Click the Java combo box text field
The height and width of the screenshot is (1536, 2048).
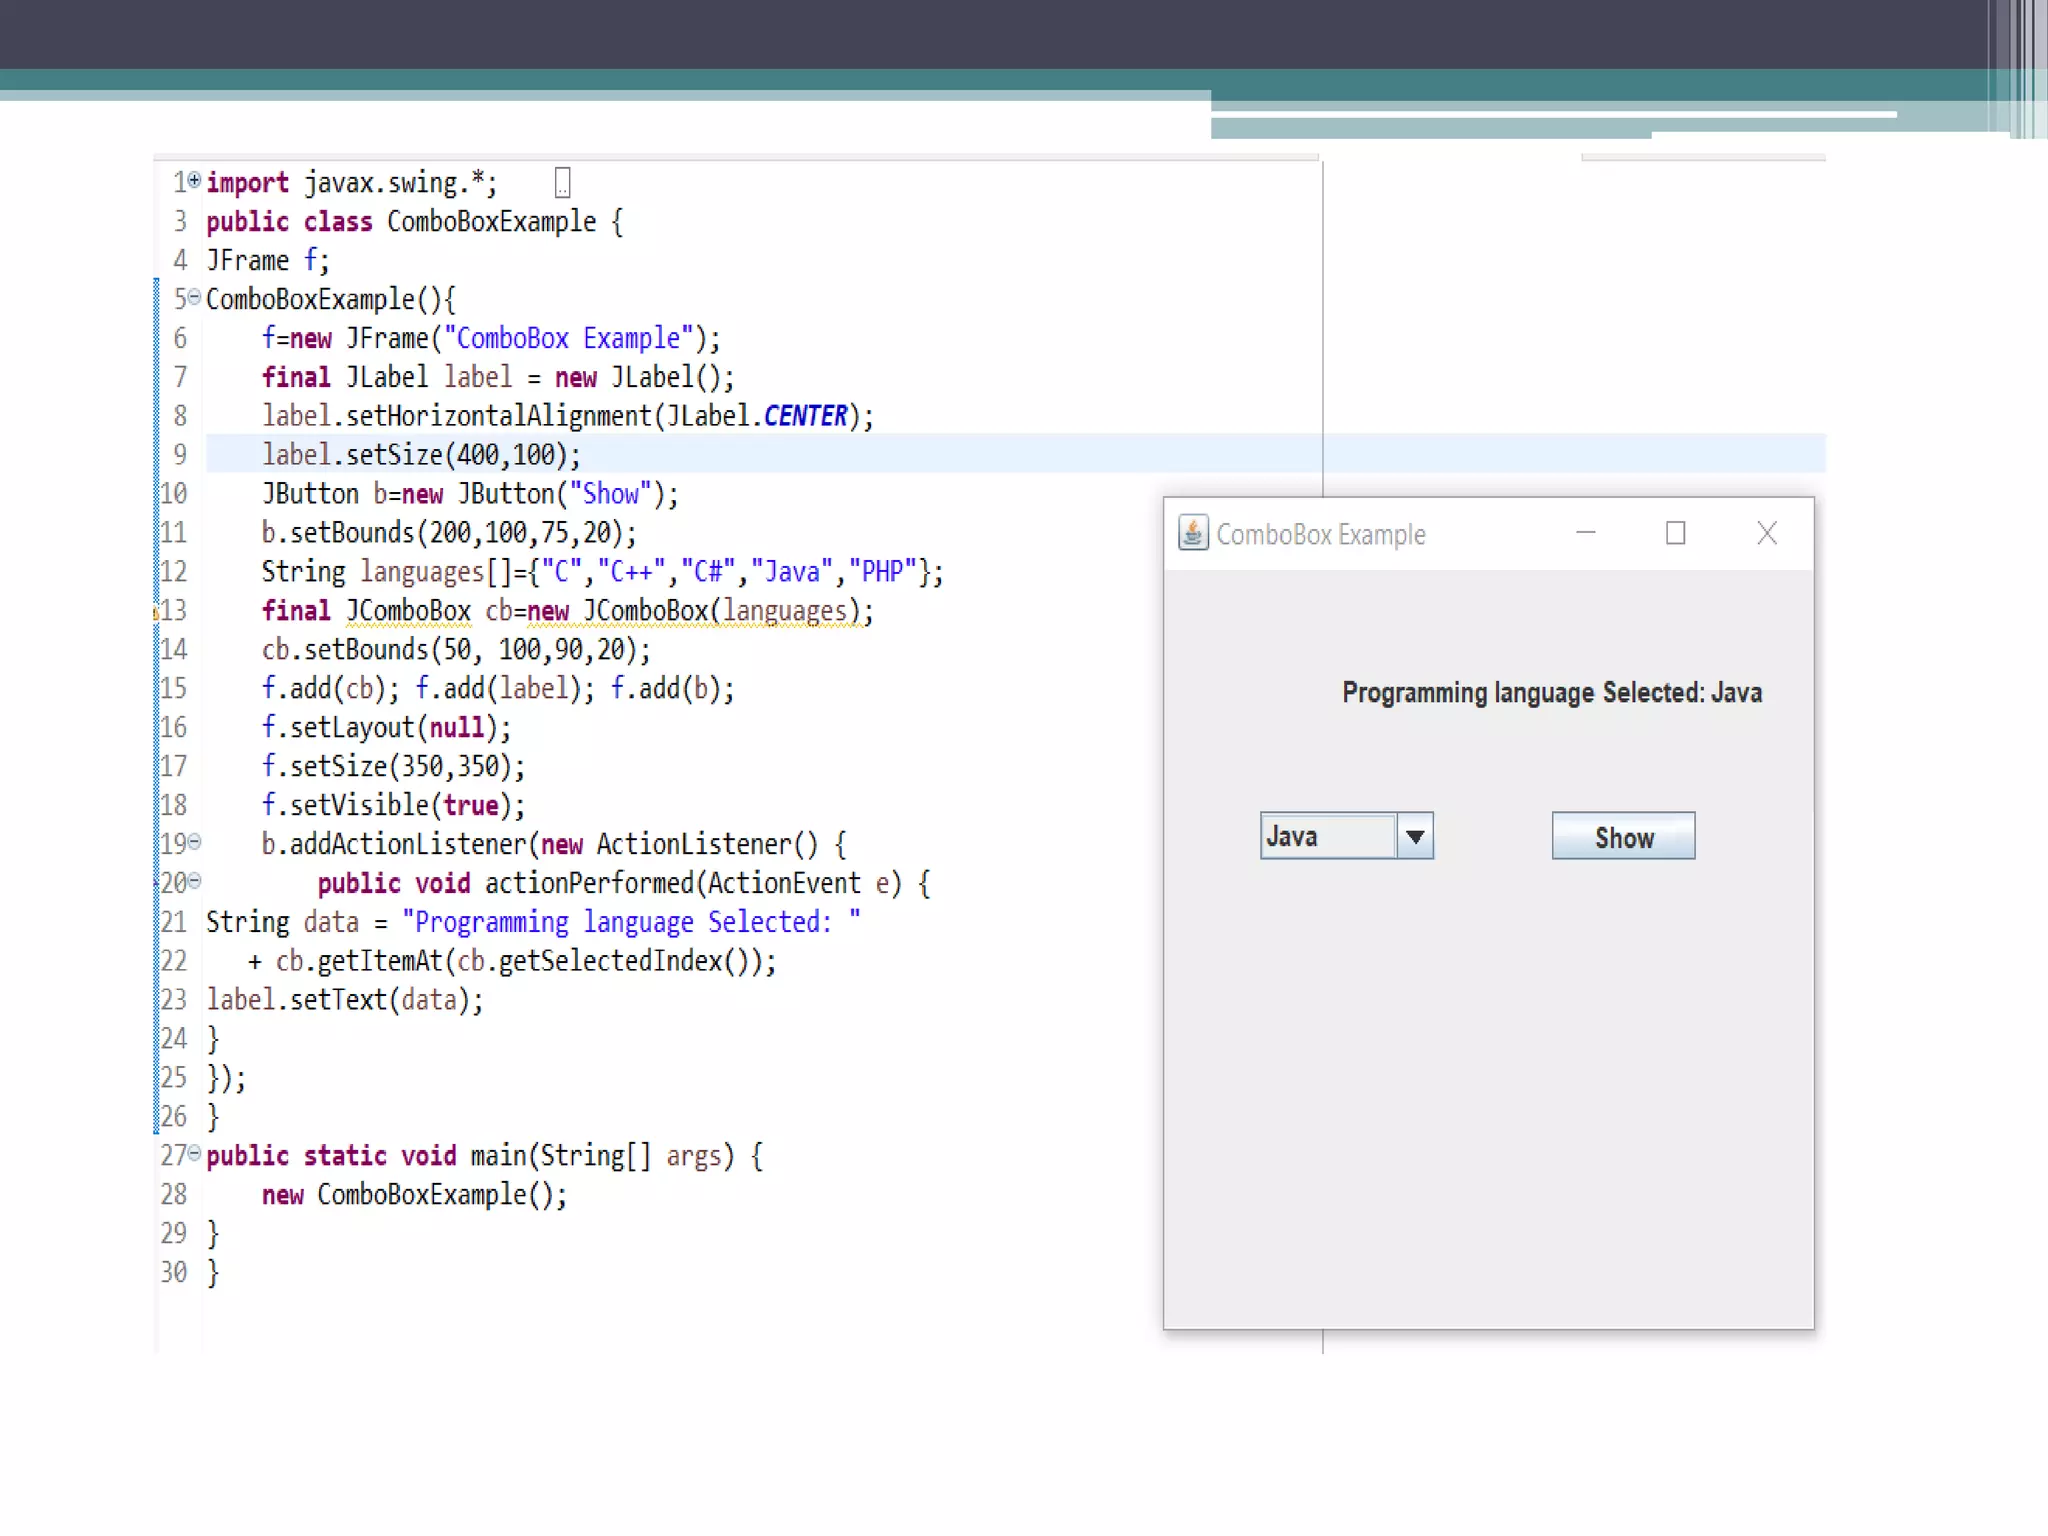pos(1326,836)
